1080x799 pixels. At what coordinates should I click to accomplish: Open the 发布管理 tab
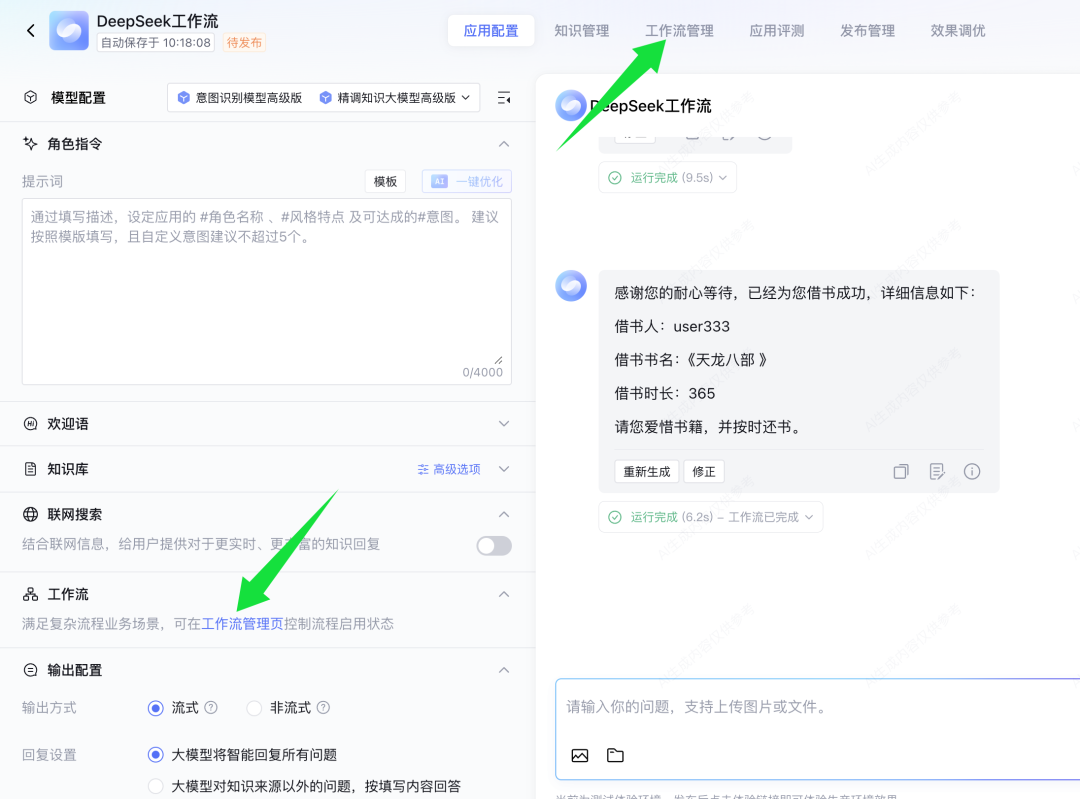coord(868,31)
